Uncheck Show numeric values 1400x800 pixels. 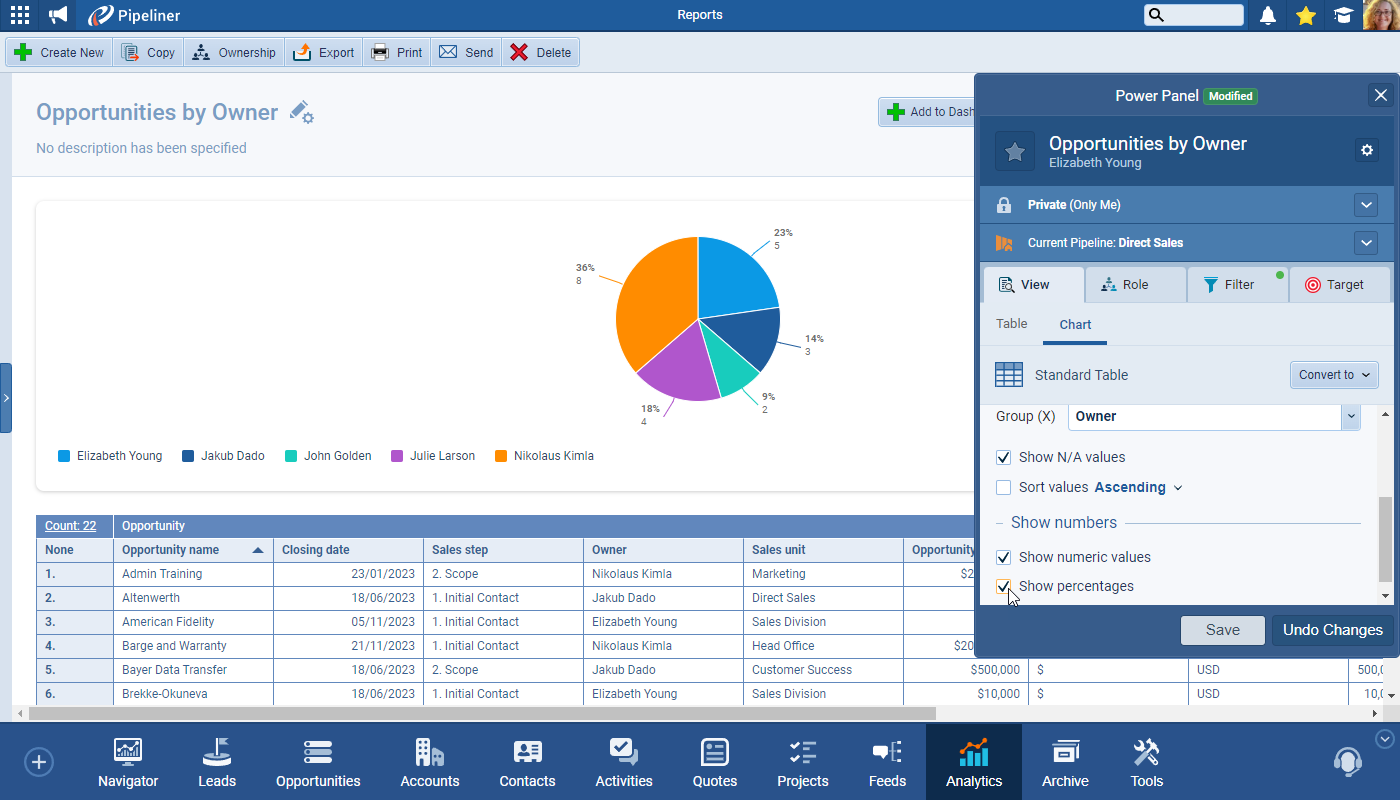[1004, 557]
